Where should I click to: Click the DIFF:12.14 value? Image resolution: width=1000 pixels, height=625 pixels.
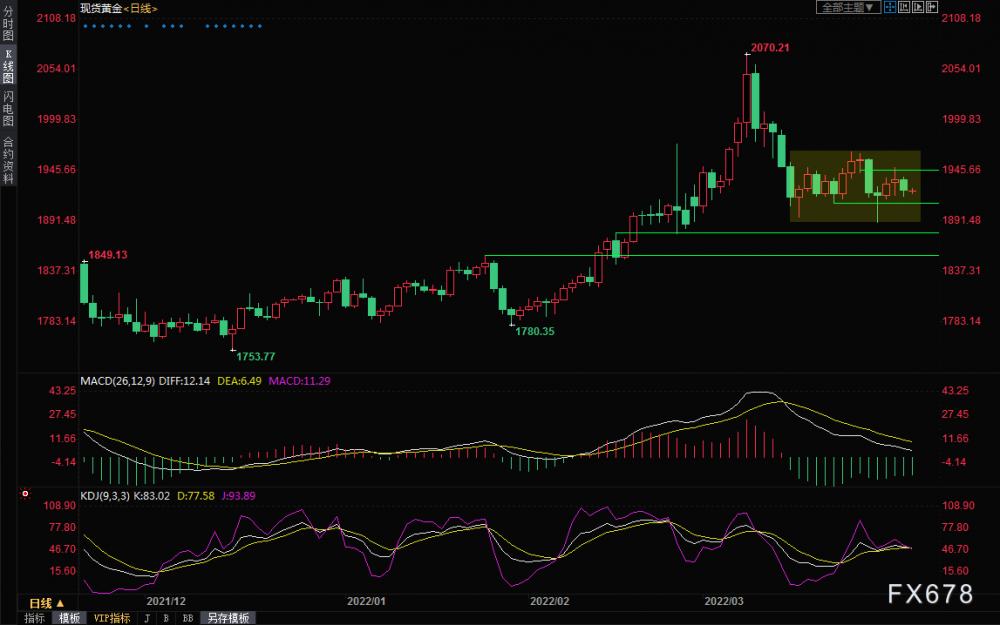pos(184,381)
